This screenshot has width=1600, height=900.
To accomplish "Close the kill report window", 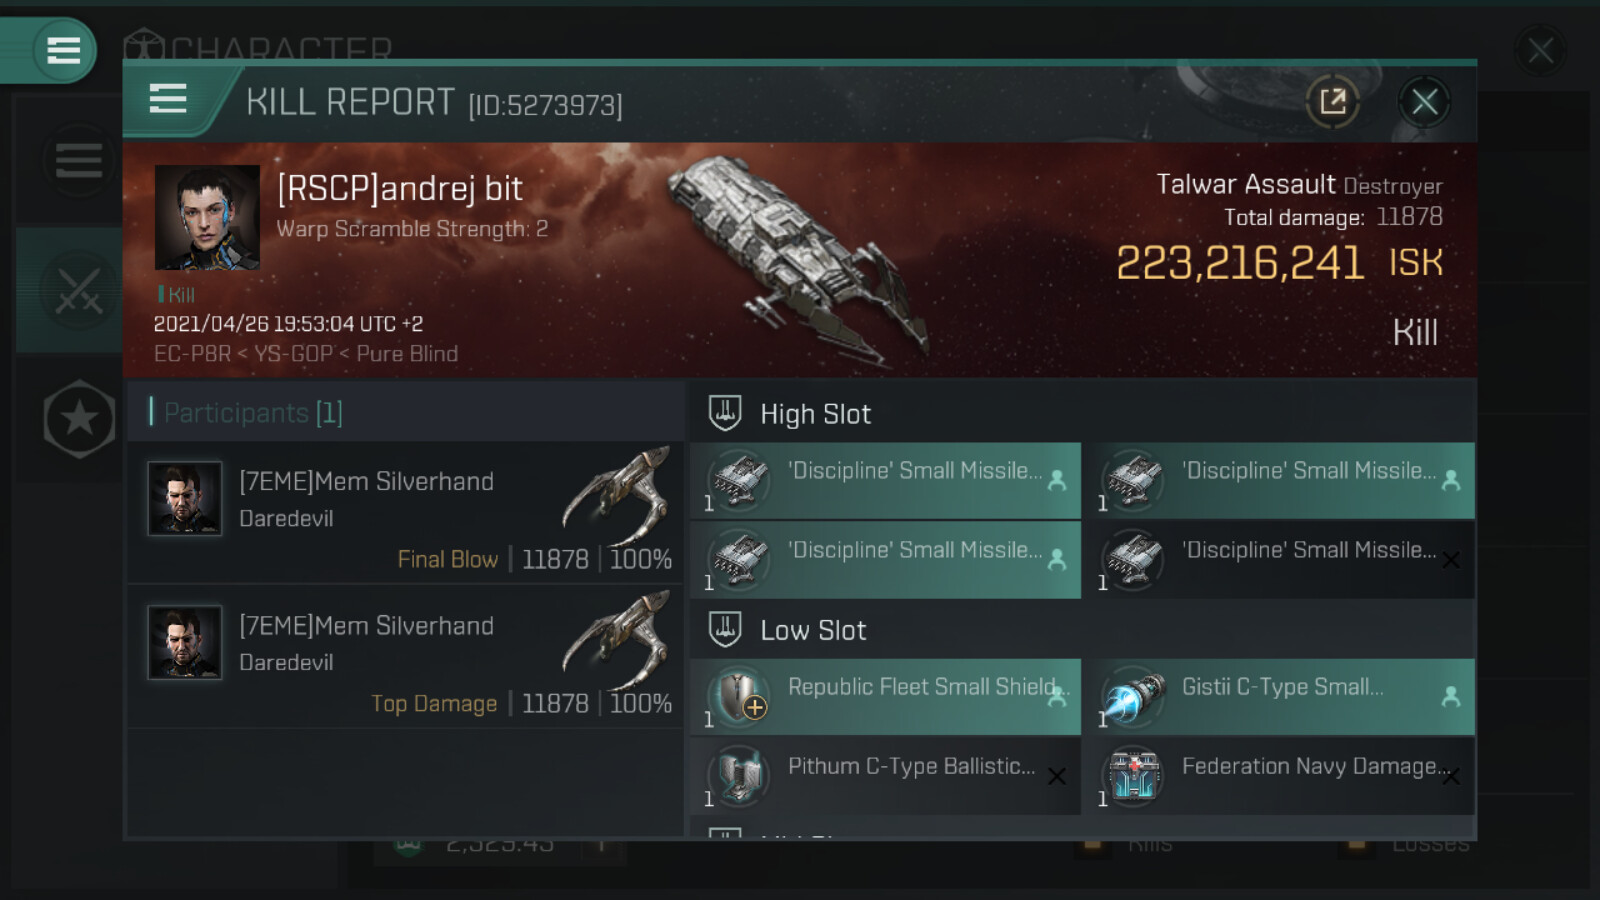I will tap(1424, 101).
